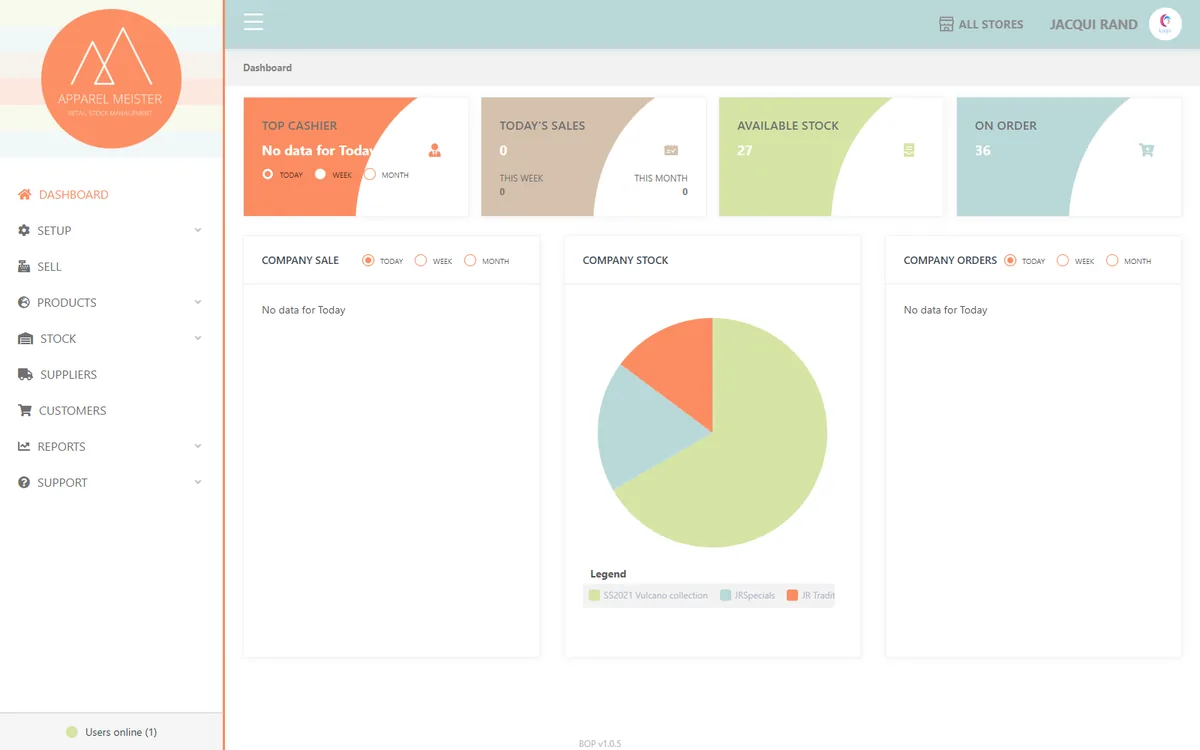Image resolution: width=1200 pixels, height=750 pixels.
Task: Expand the Support menu chevron
Action: pos(198,482)
